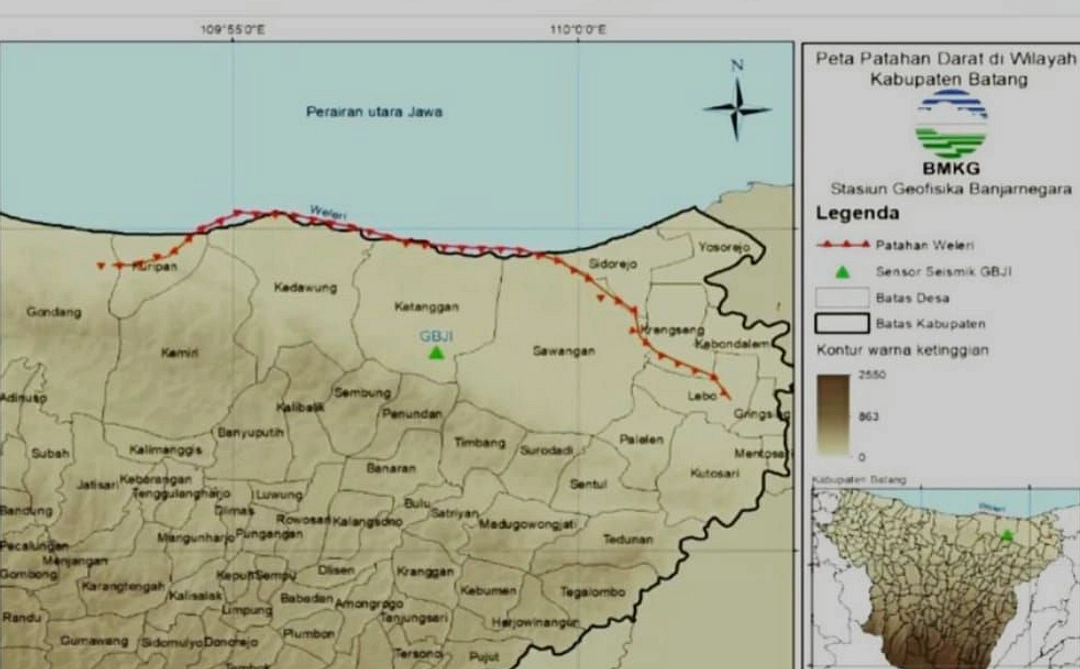Click the Kuripan village label

[x=154, y=267]
